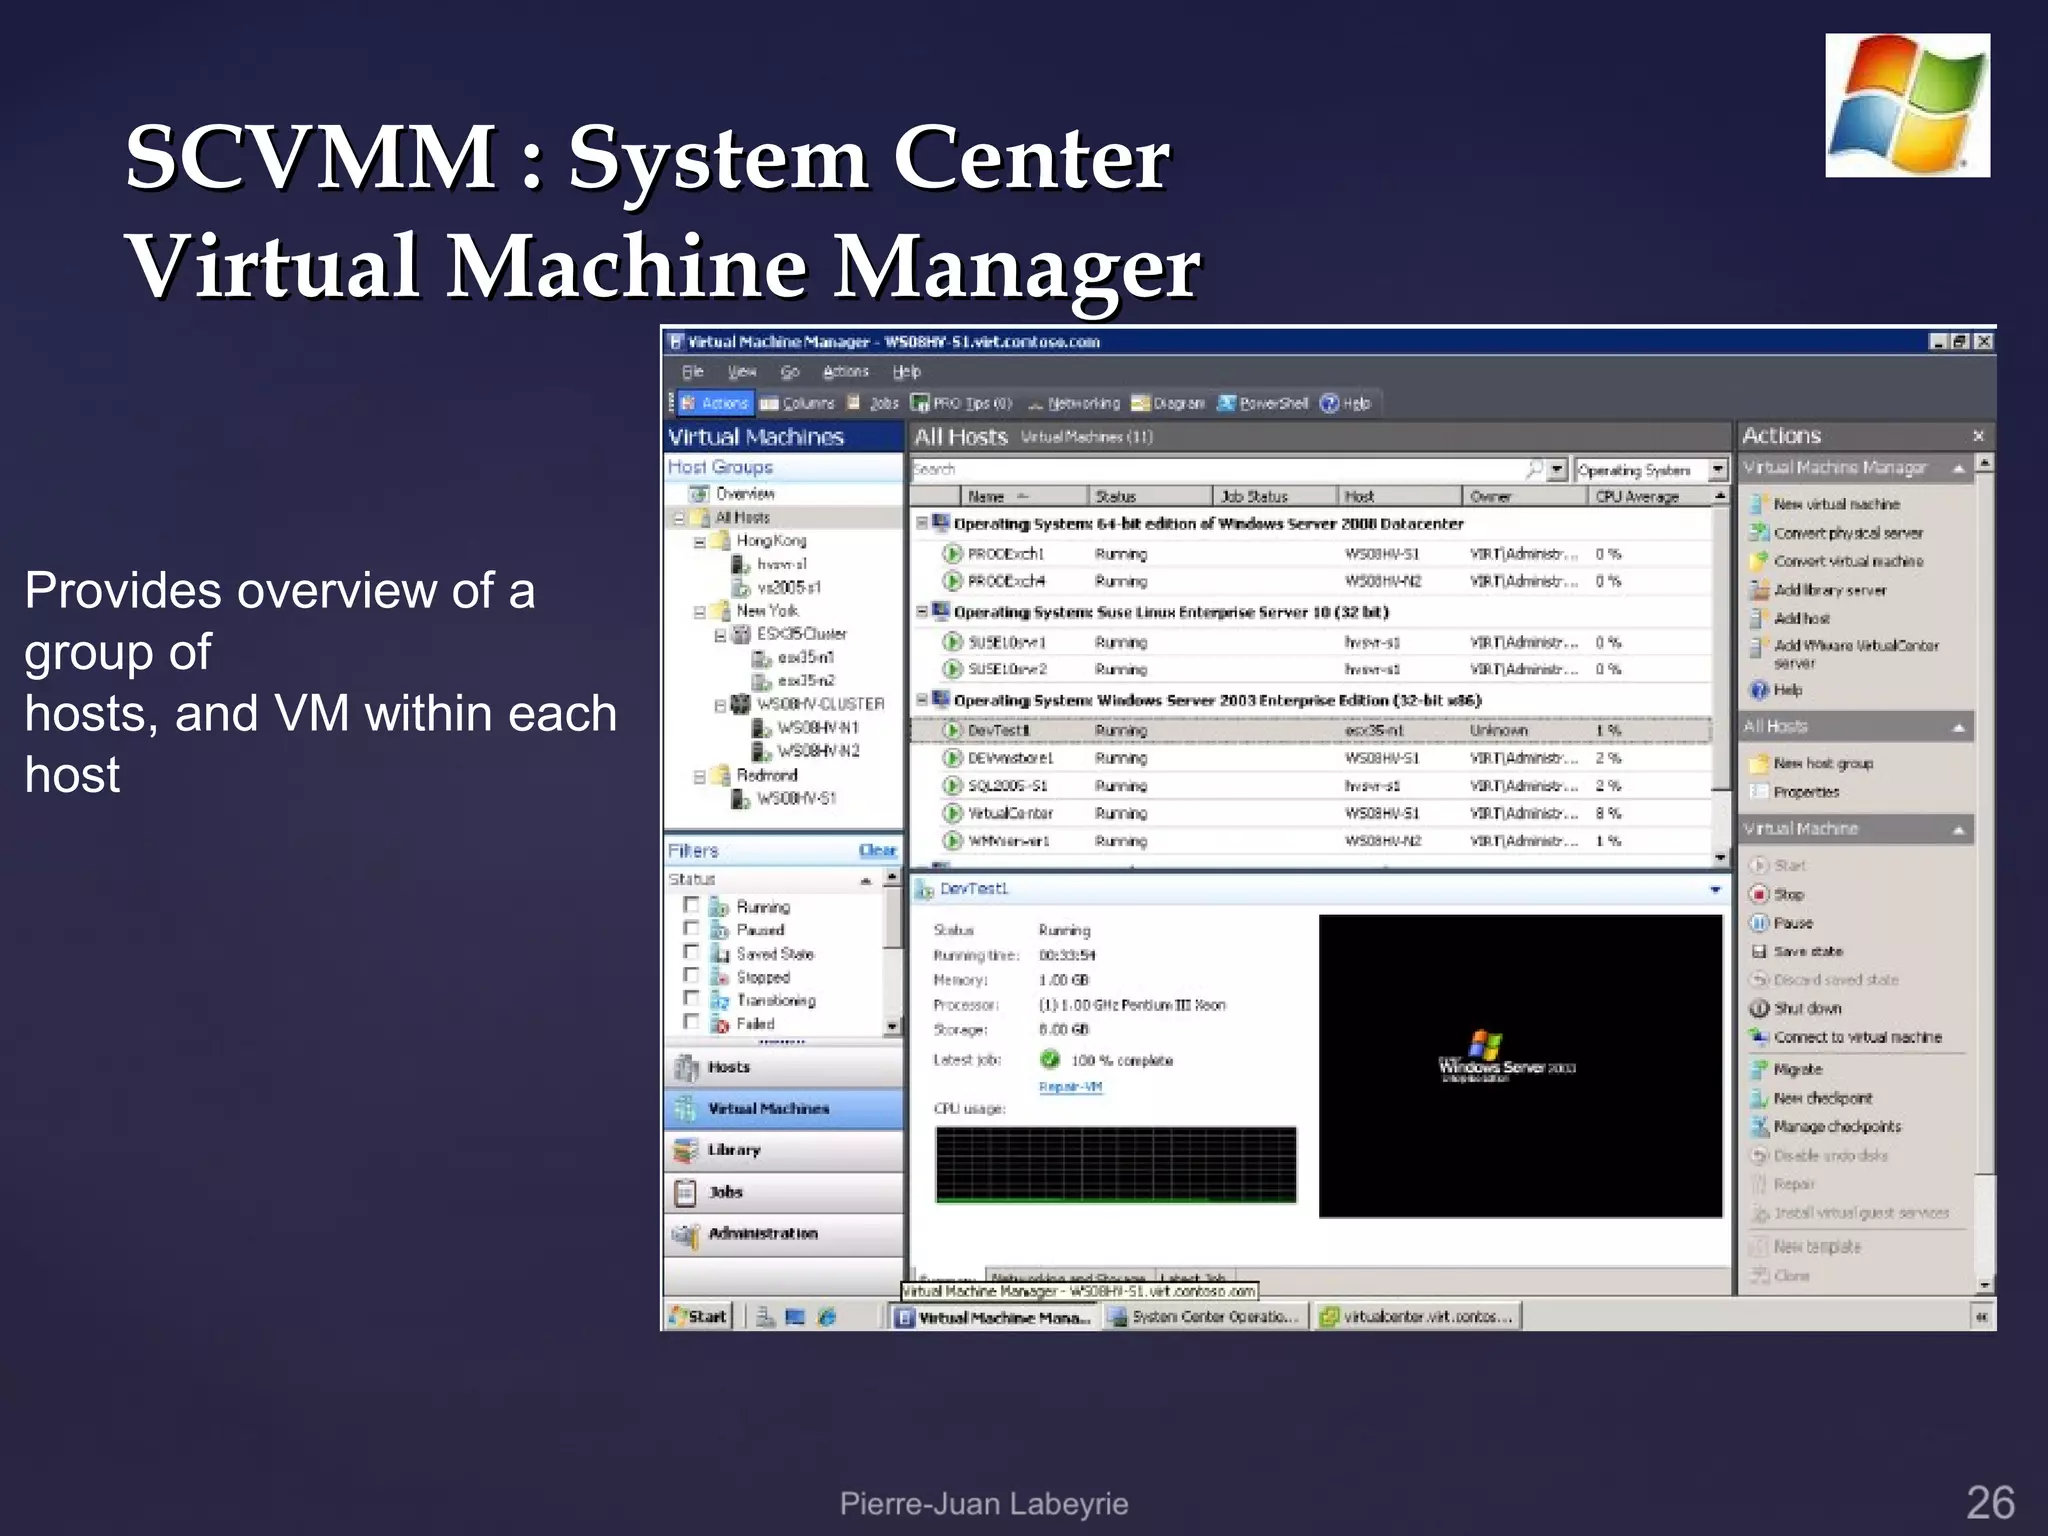
Task: Click the Windows Start button
Action: coord(699,1316)
